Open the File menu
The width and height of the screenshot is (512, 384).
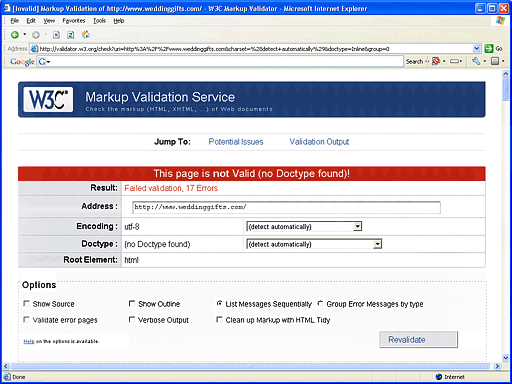[15, 21]
